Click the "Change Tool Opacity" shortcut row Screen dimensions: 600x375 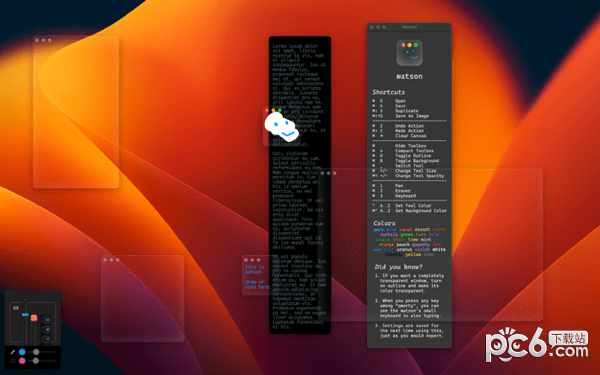click(408, 176)
